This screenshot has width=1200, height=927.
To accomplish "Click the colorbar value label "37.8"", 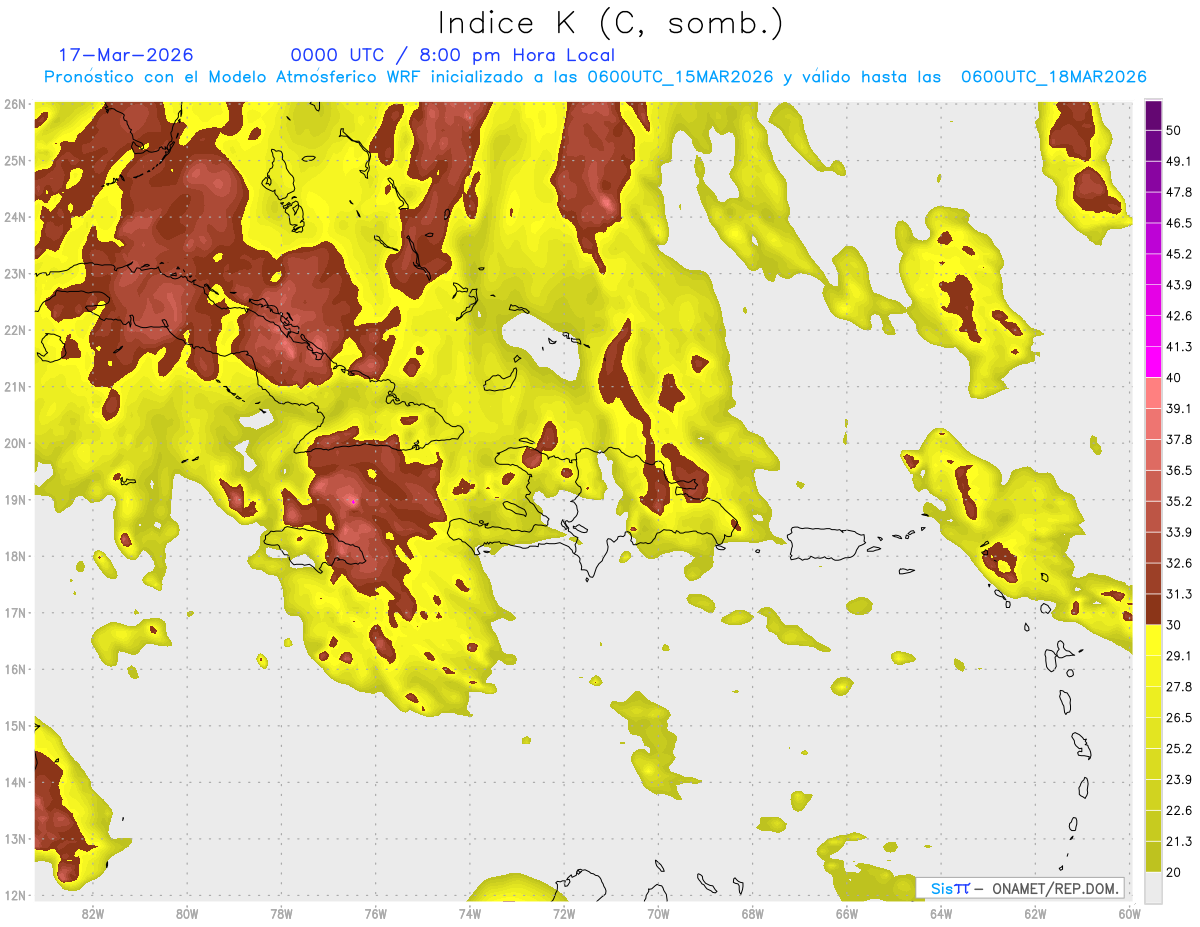I will tap(1178, 440).
